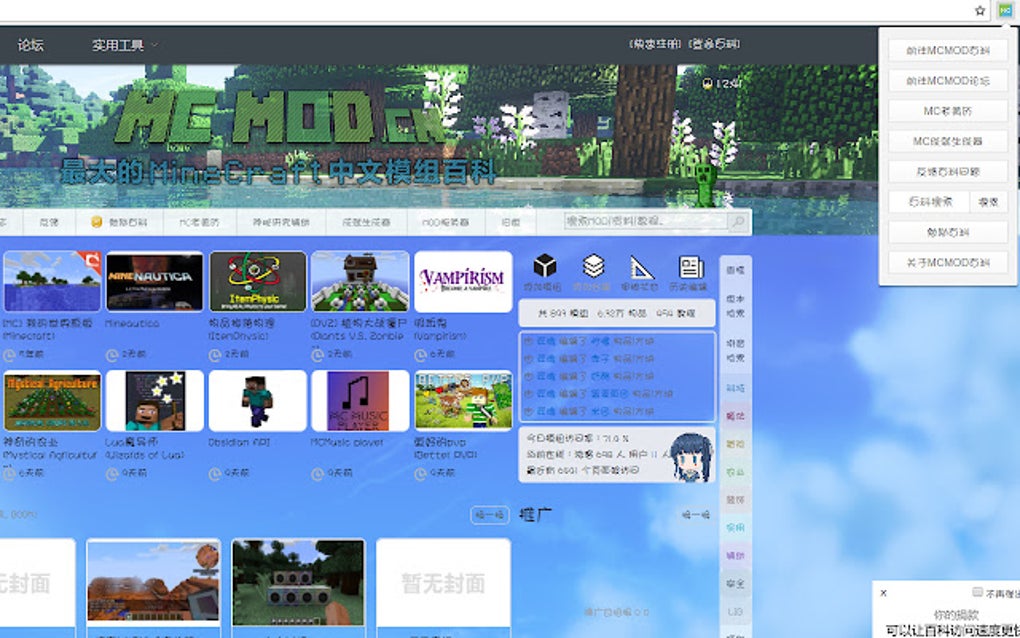Click the triangle ruler icon
Viewport: 1020px width, 638px height.
point(641,267)
